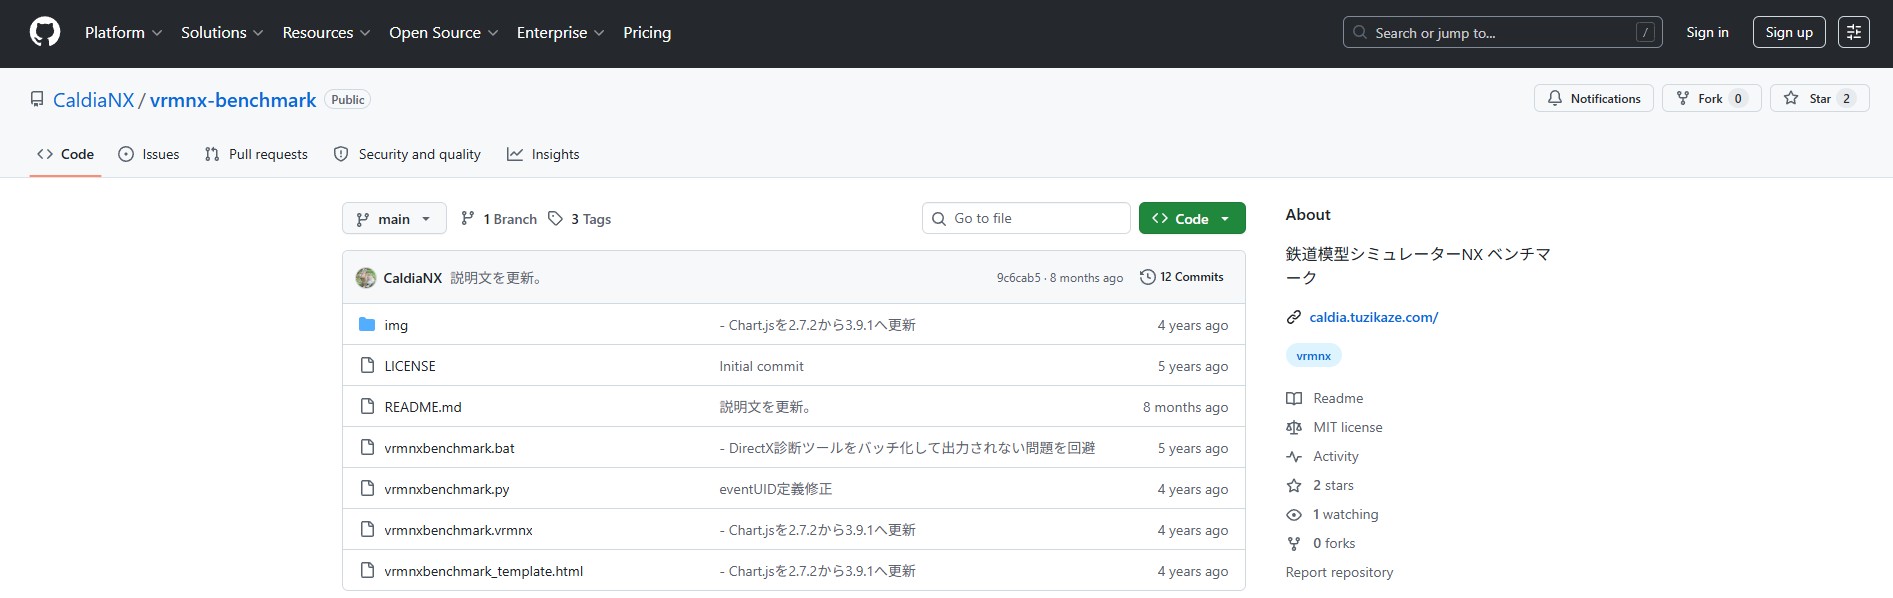Open vrmnxbenchmark_template.html file
The width and height of the screenshot is (1893, 598).
483,571
